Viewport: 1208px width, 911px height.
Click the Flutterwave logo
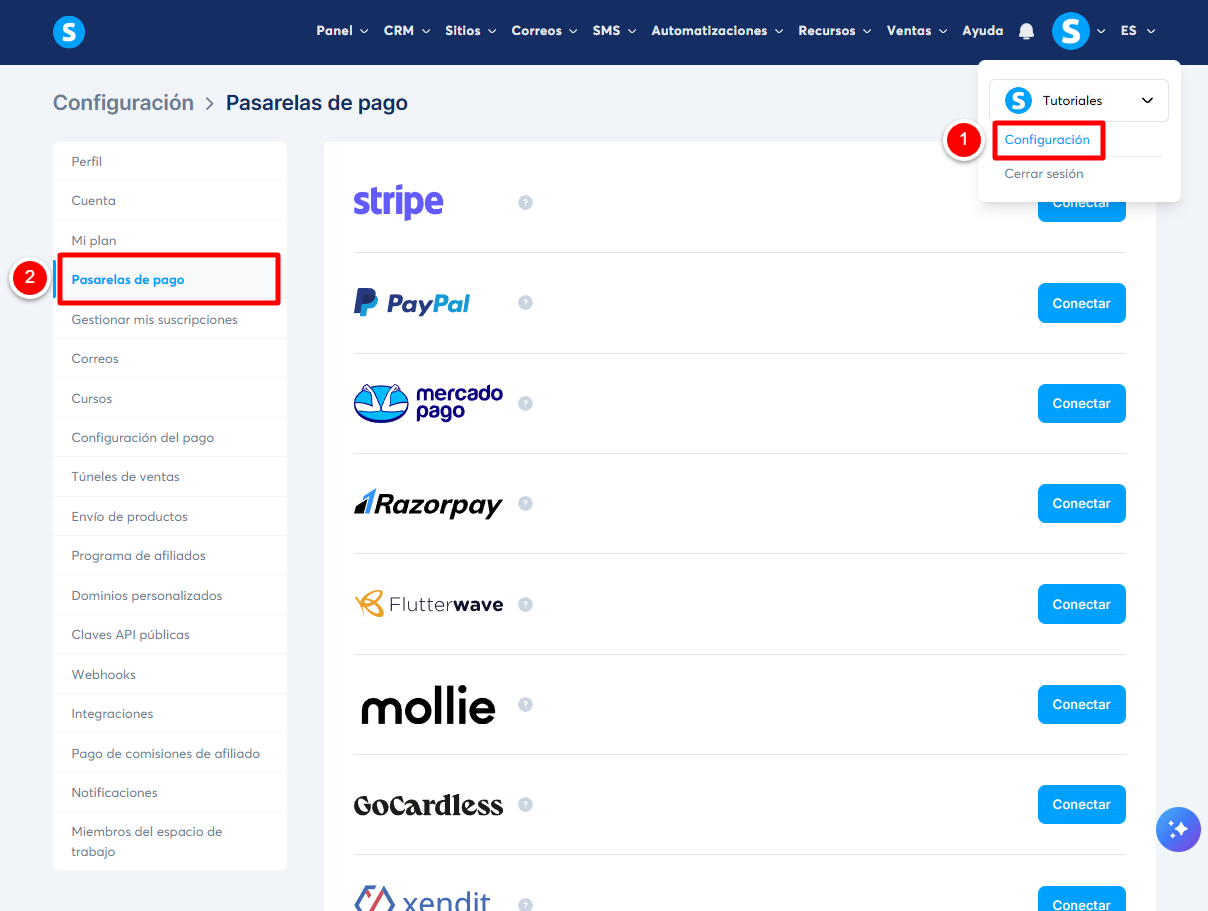point(428,604)
